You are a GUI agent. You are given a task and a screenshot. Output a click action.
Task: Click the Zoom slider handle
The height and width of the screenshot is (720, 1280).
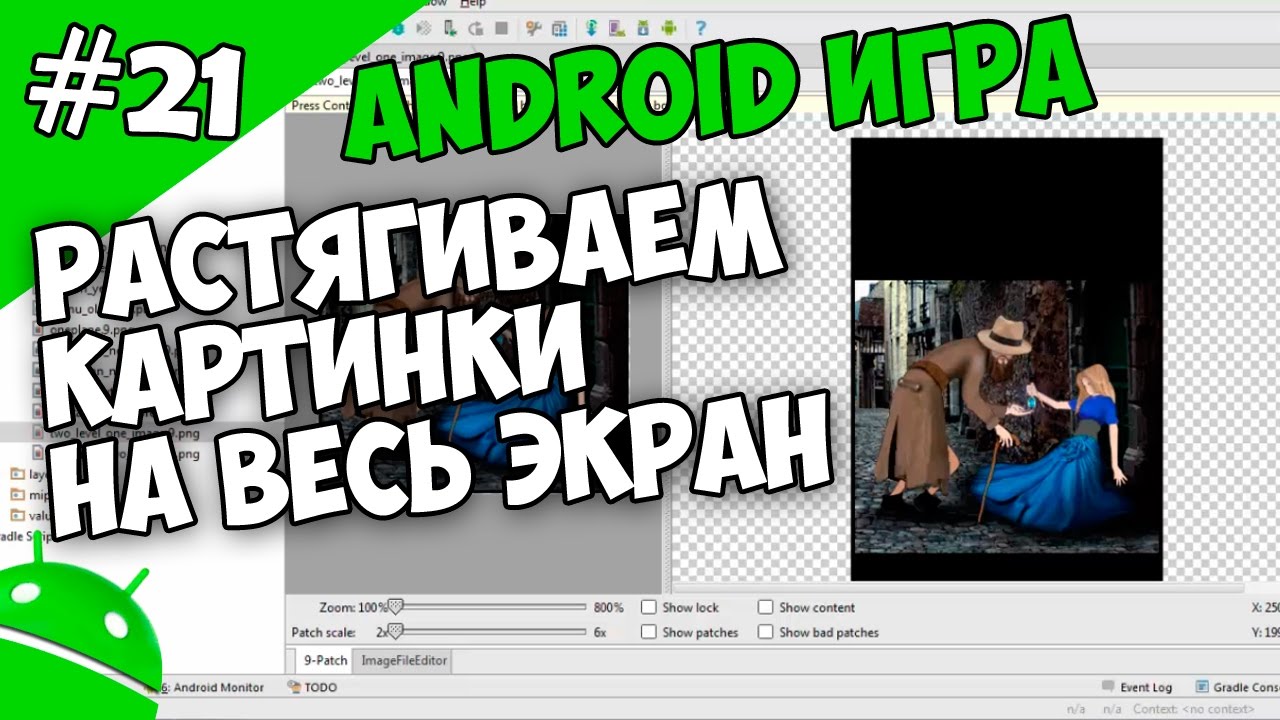coord(395,606)
